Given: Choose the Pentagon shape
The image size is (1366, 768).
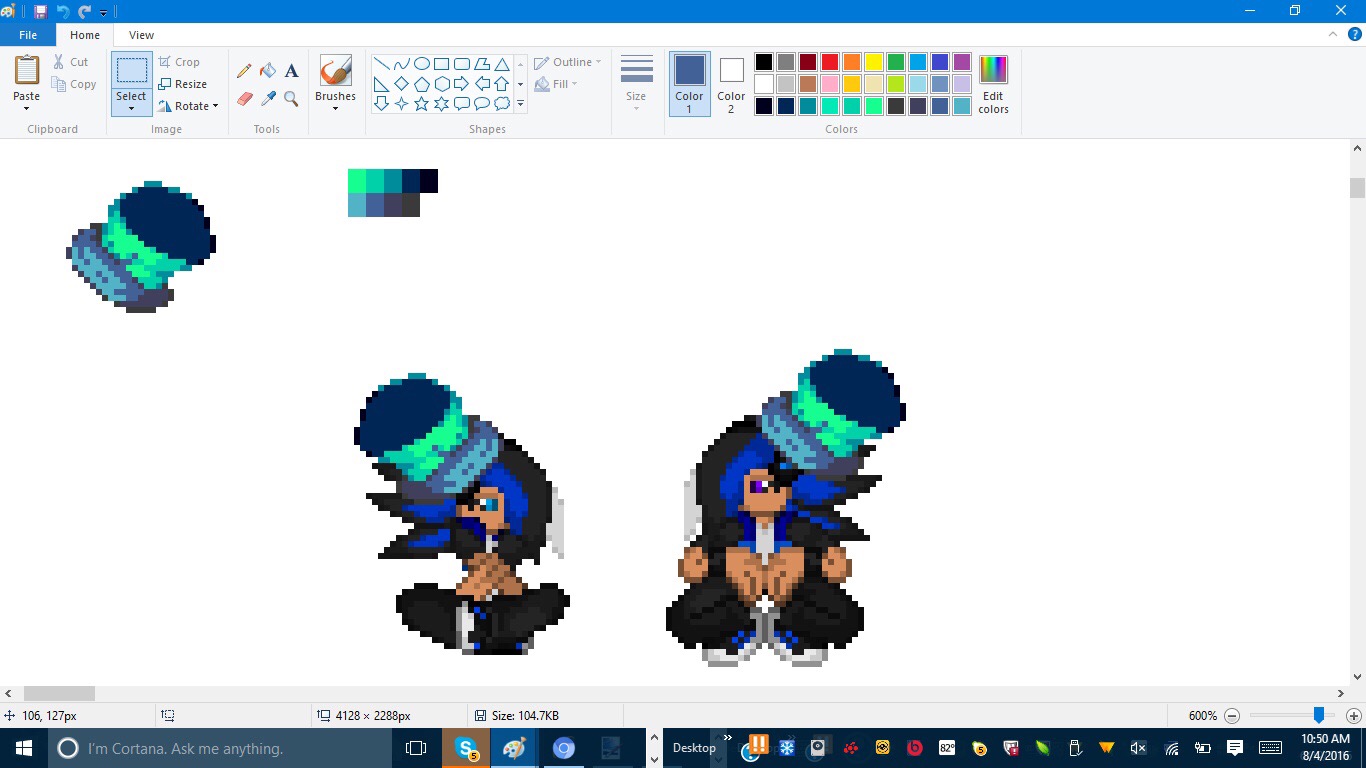Looking at the screenshot, I should 421,84.
